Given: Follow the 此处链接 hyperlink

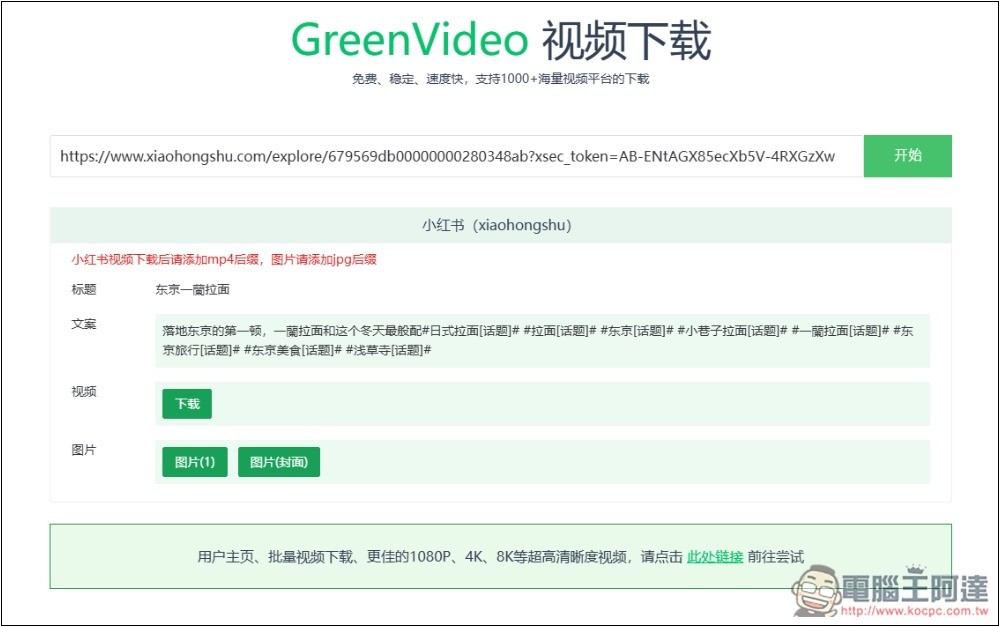Looking at the screenshot, I should 715,557.
